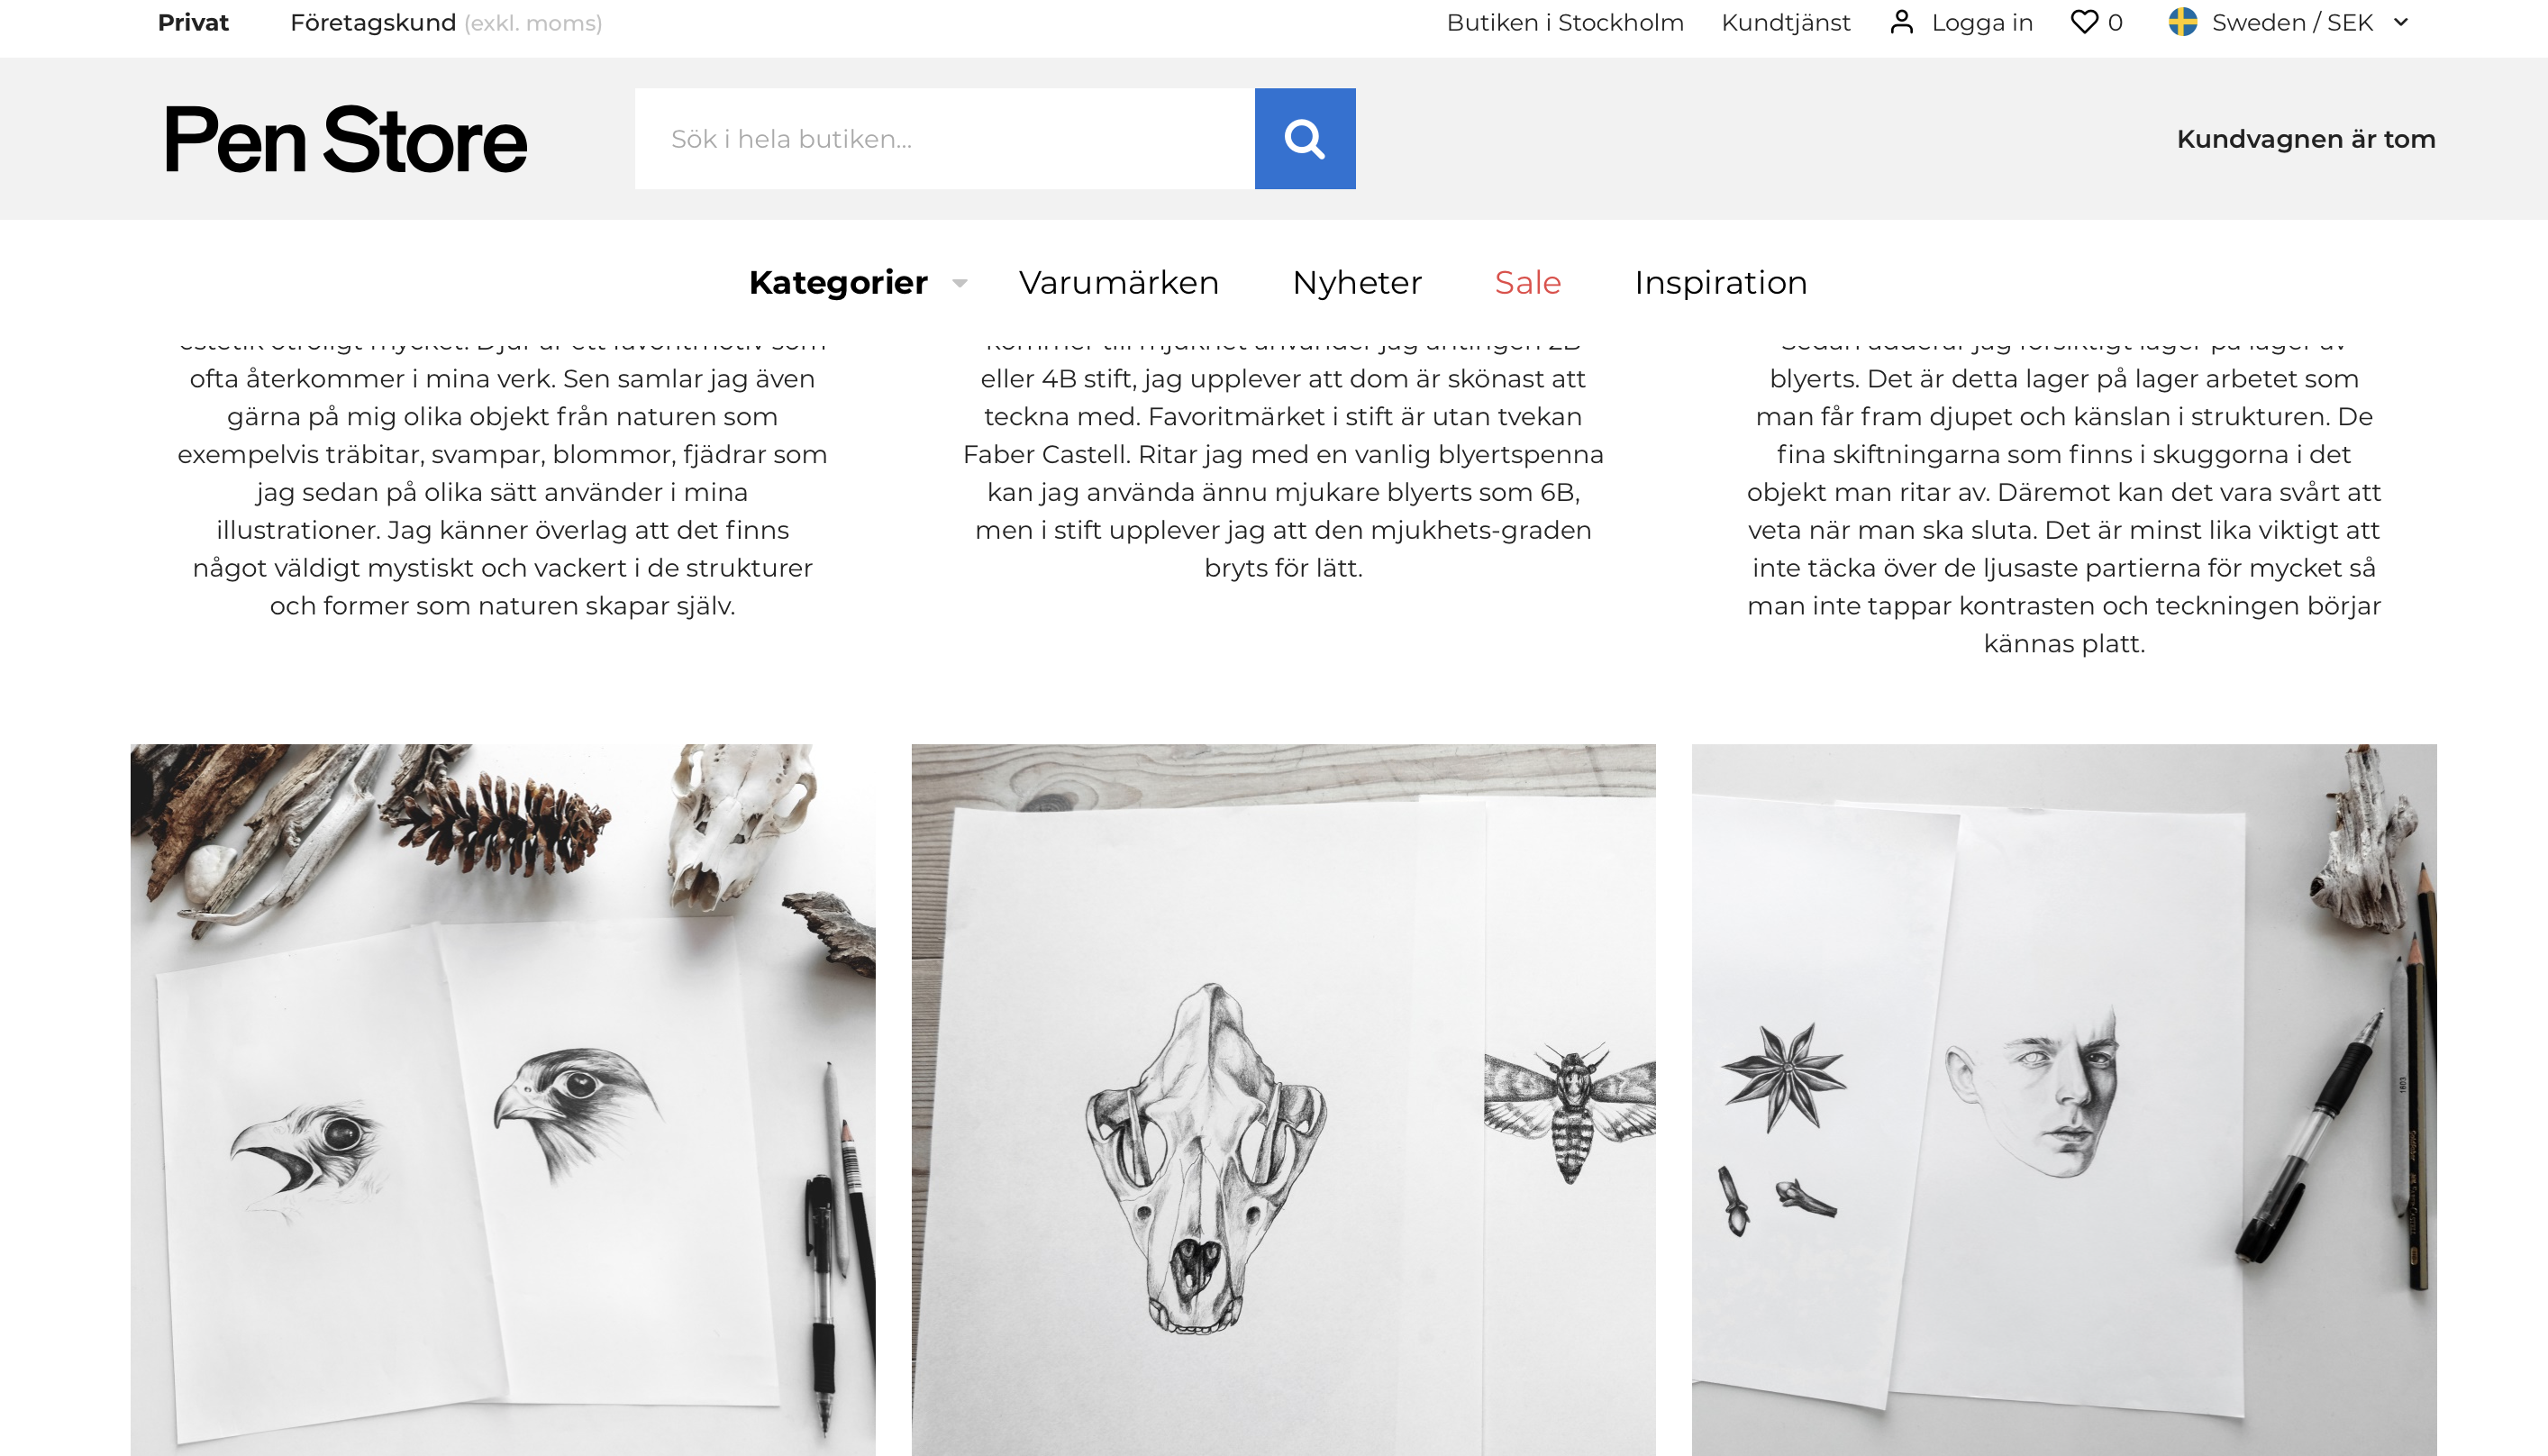Viewport: 2548px width, 1456px height.
Task: Open the Kategorier menu
Action: 838,283
